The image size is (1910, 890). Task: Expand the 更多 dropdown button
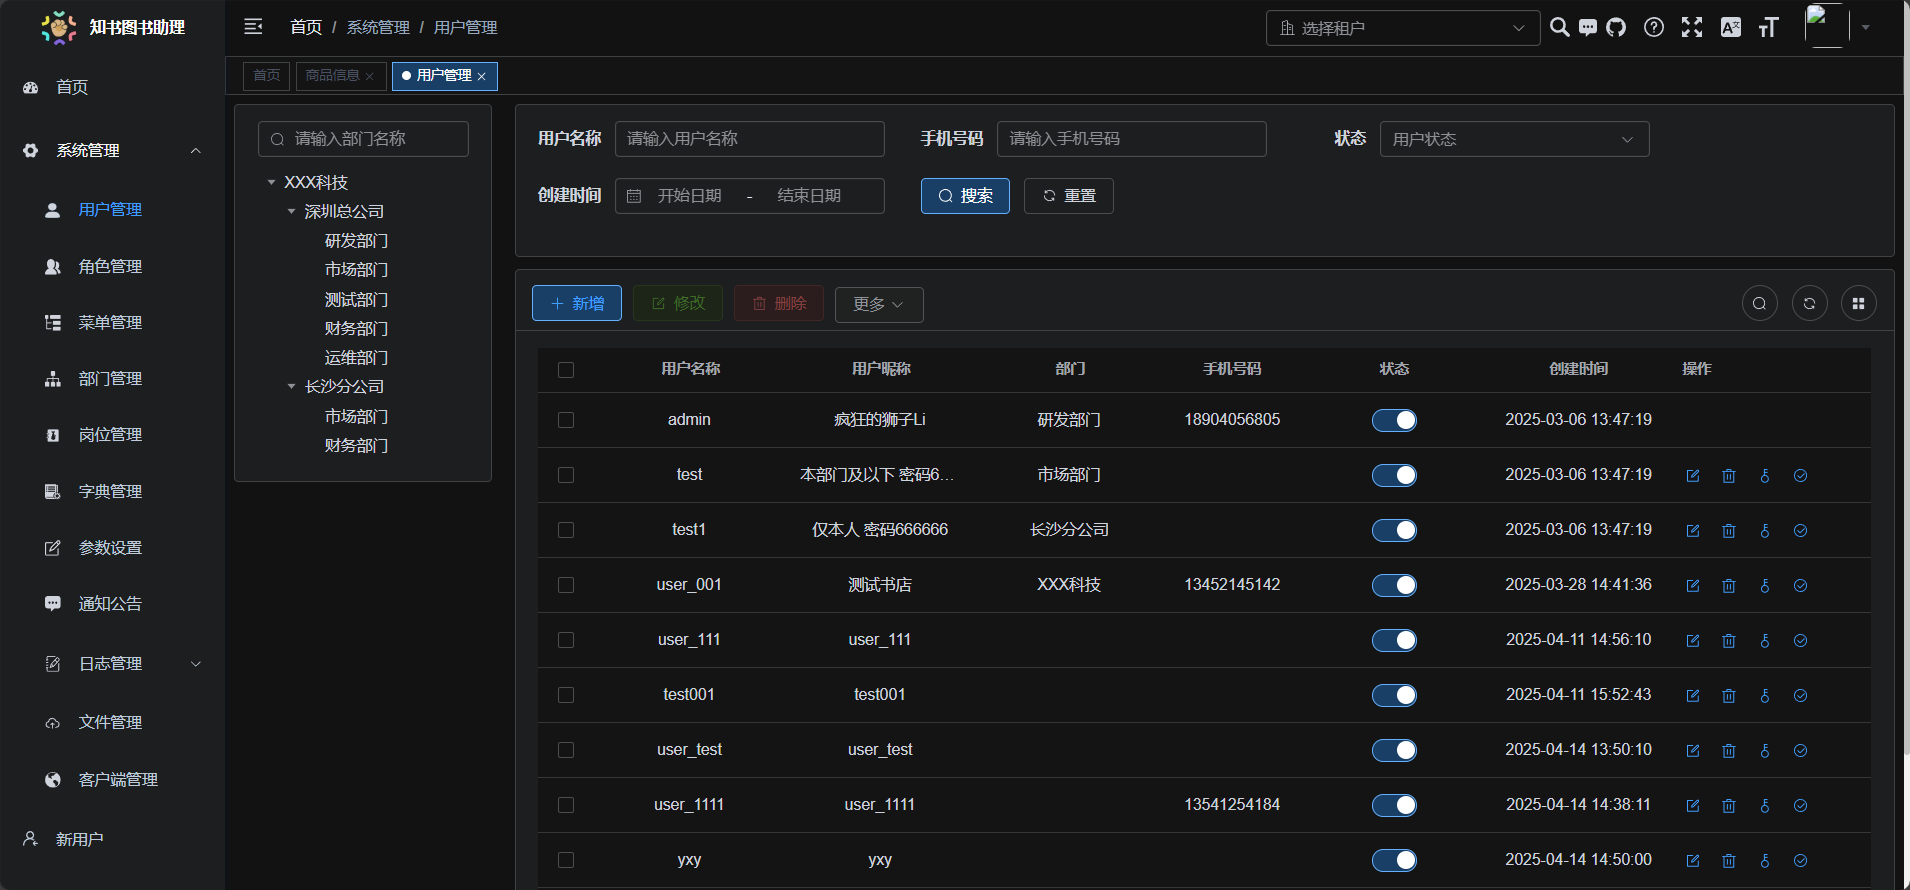[878, 304]
